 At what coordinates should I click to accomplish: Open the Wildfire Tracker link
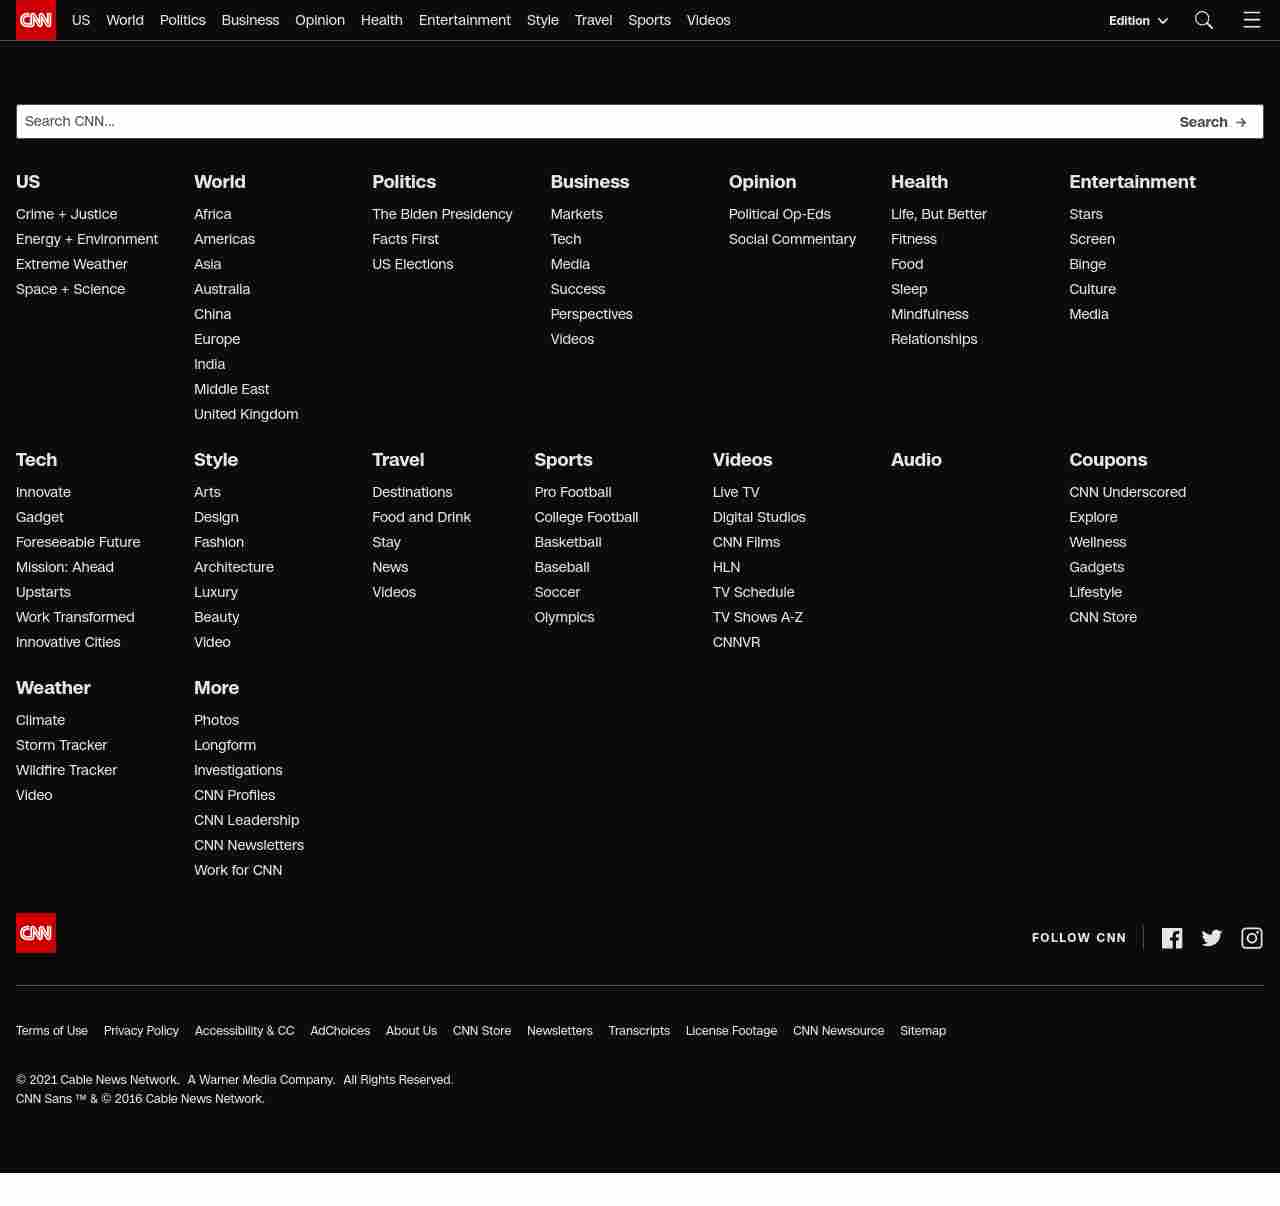(x=66, y=770)
